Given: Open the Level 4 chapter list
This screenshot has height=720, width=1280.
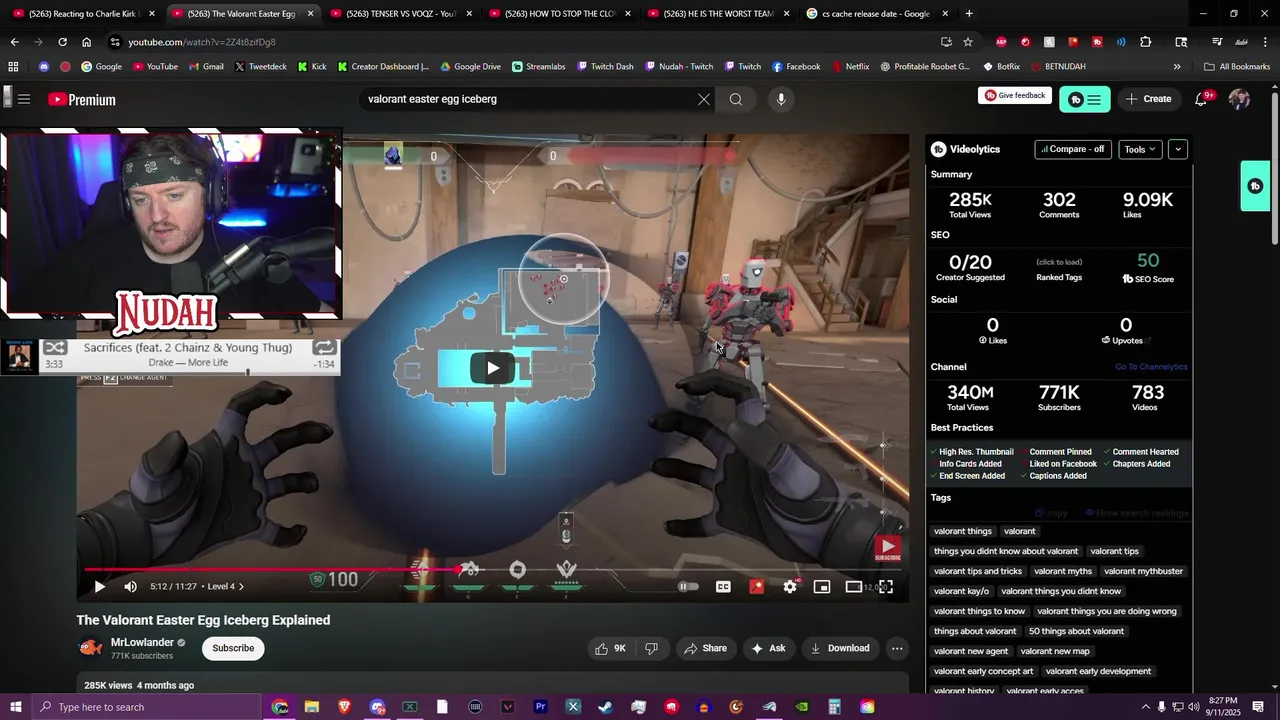Looking at the screenshot, I should 225,586.
